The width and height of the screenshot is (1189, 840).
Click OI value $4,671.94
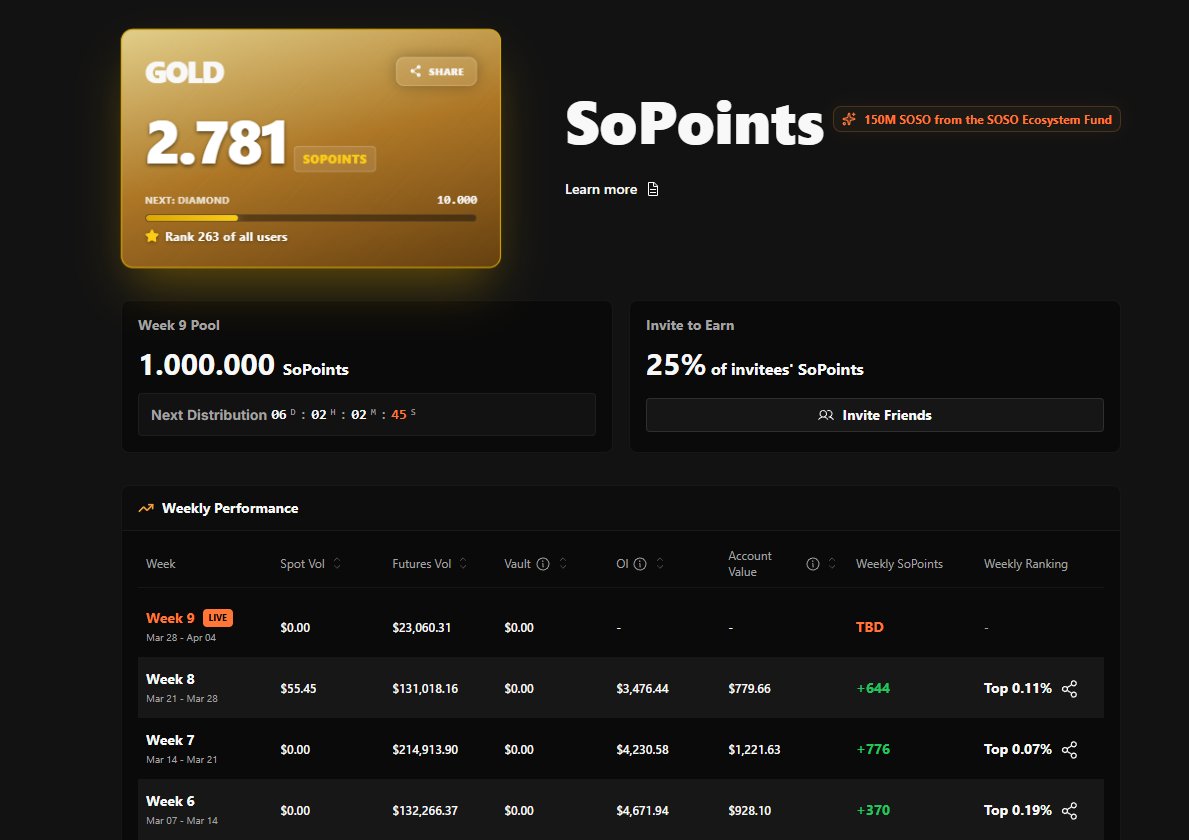pyautogui.click(x=642, y=810)
